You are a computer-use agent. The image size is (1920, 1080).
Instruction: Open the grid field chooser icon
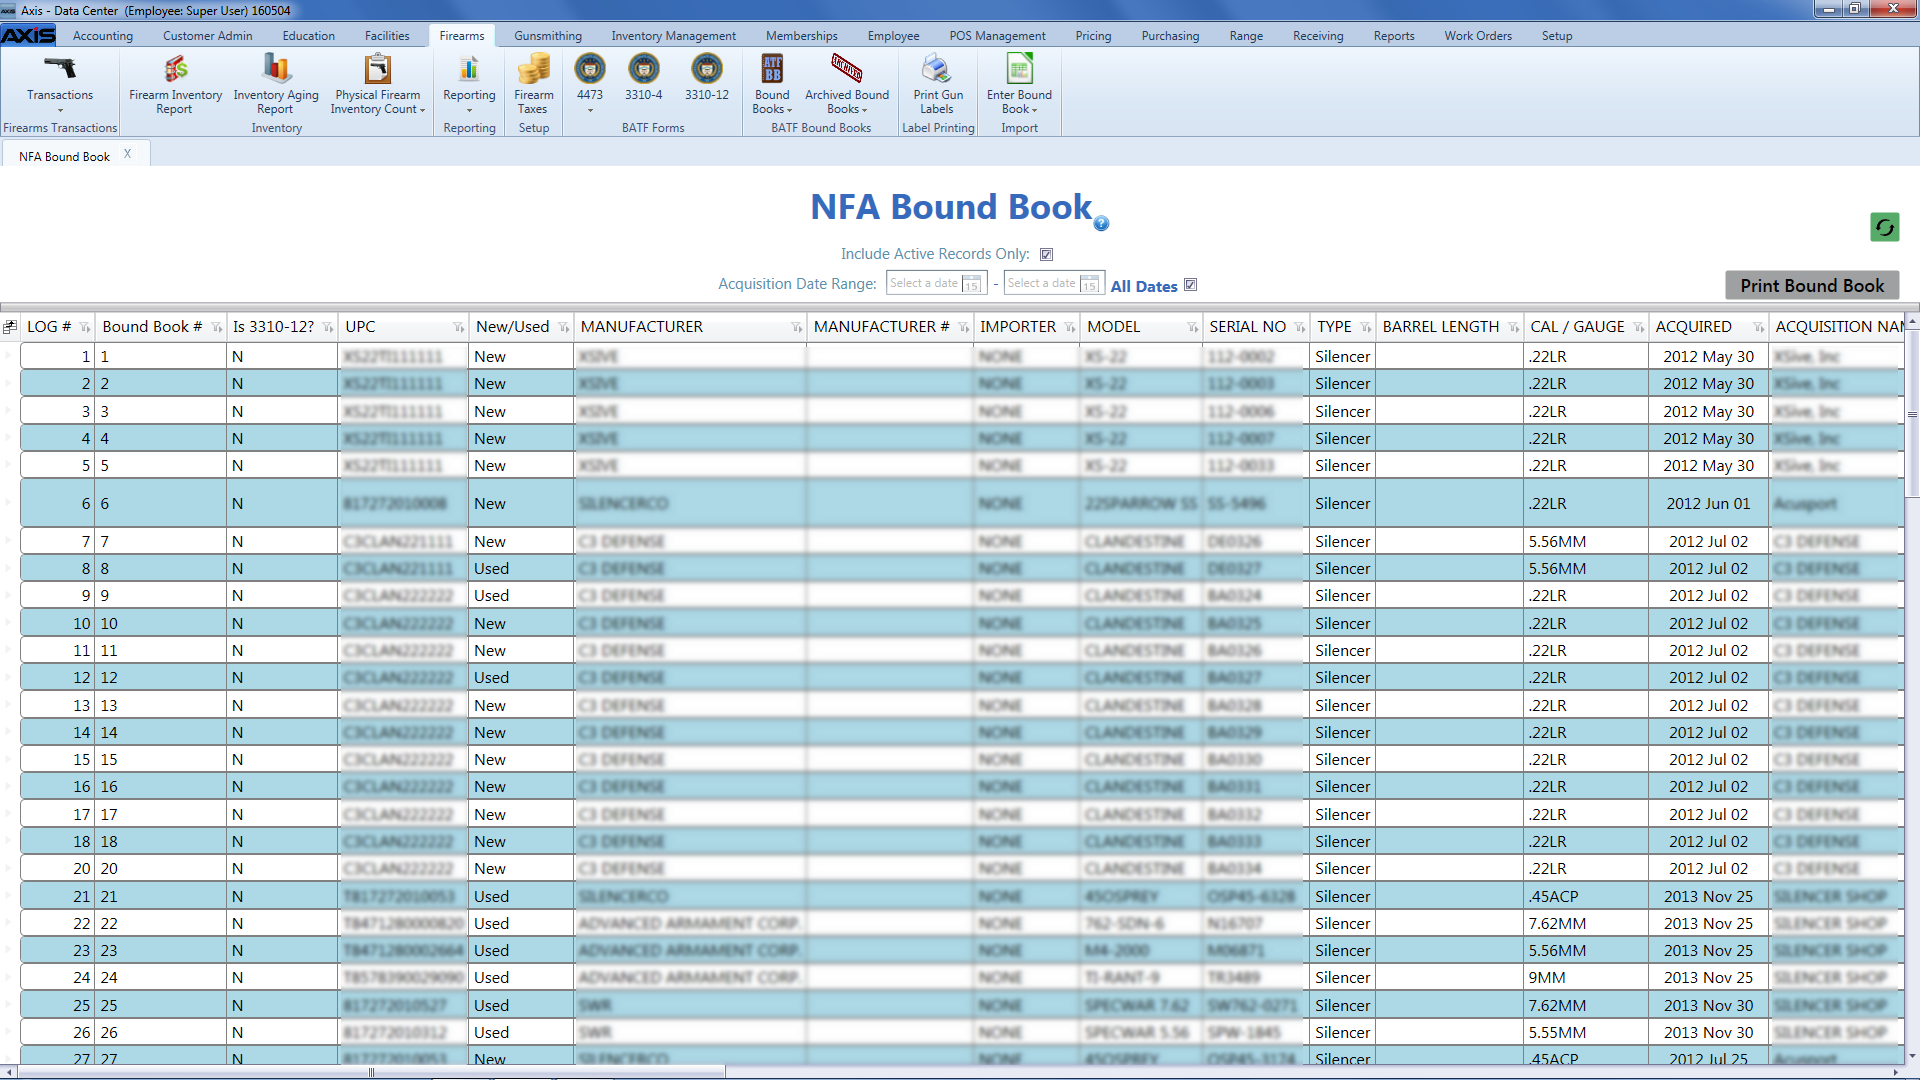tap(10, 327)
